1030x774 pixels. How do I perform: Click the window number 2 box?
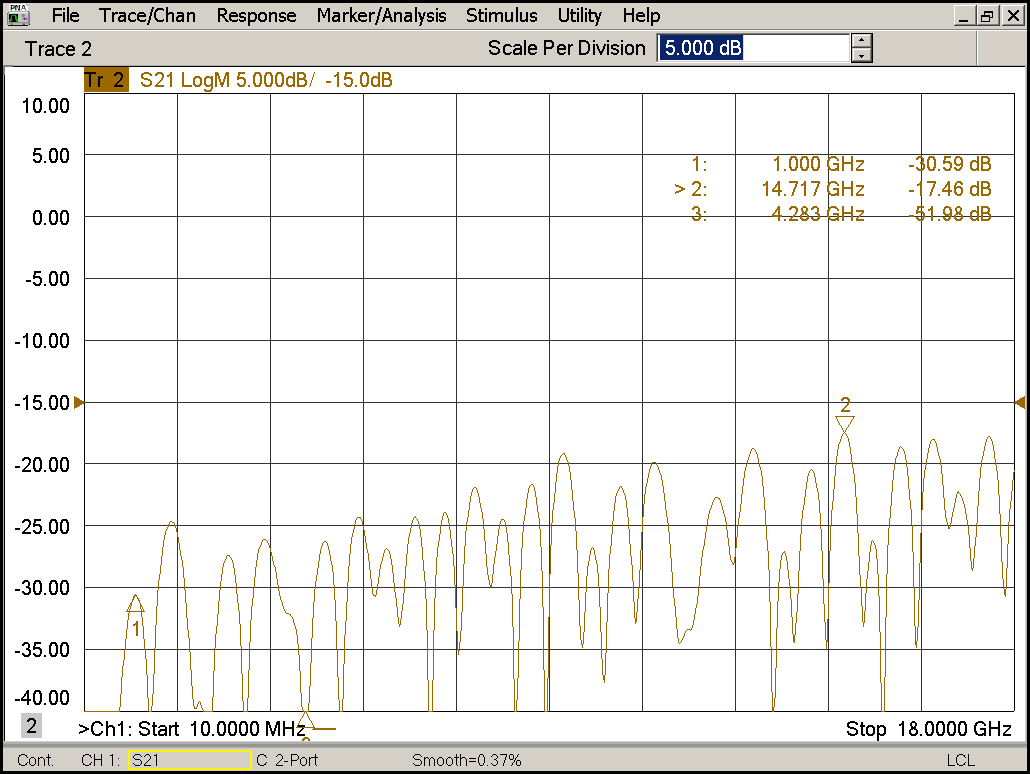(31, 725)
